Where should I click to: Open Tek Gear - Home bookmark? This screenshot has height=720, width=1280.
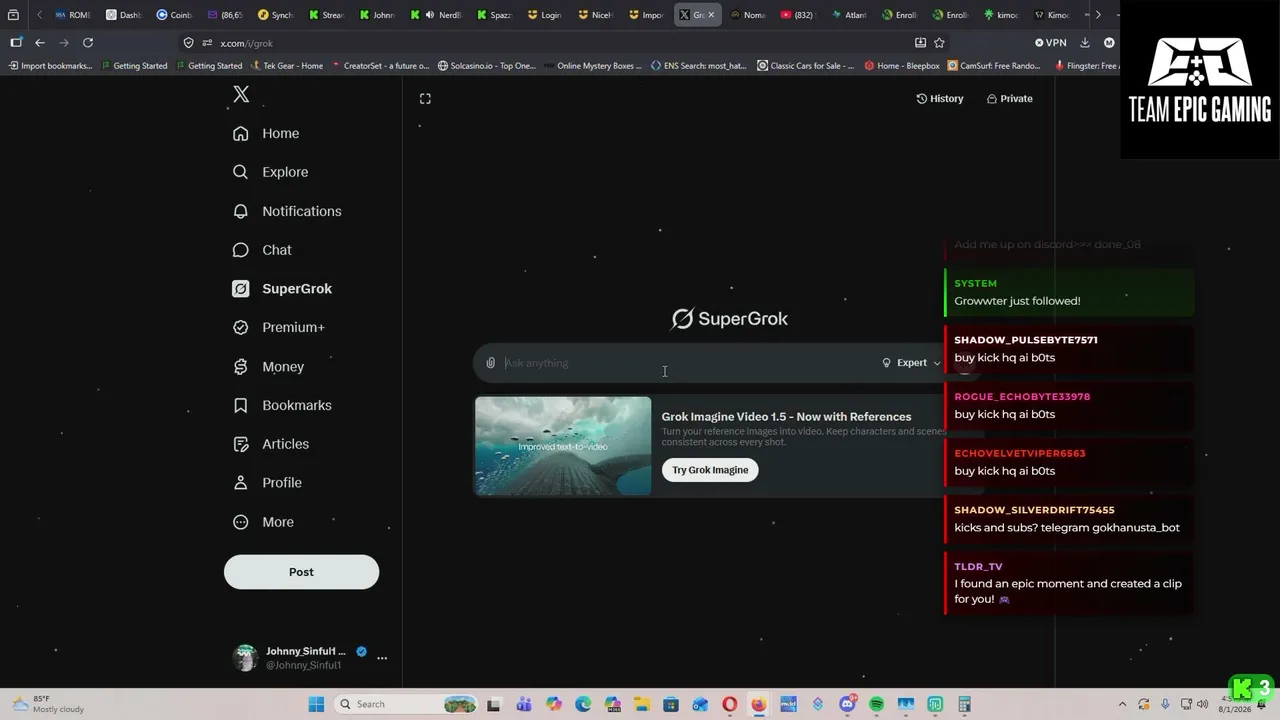[286, 66]
